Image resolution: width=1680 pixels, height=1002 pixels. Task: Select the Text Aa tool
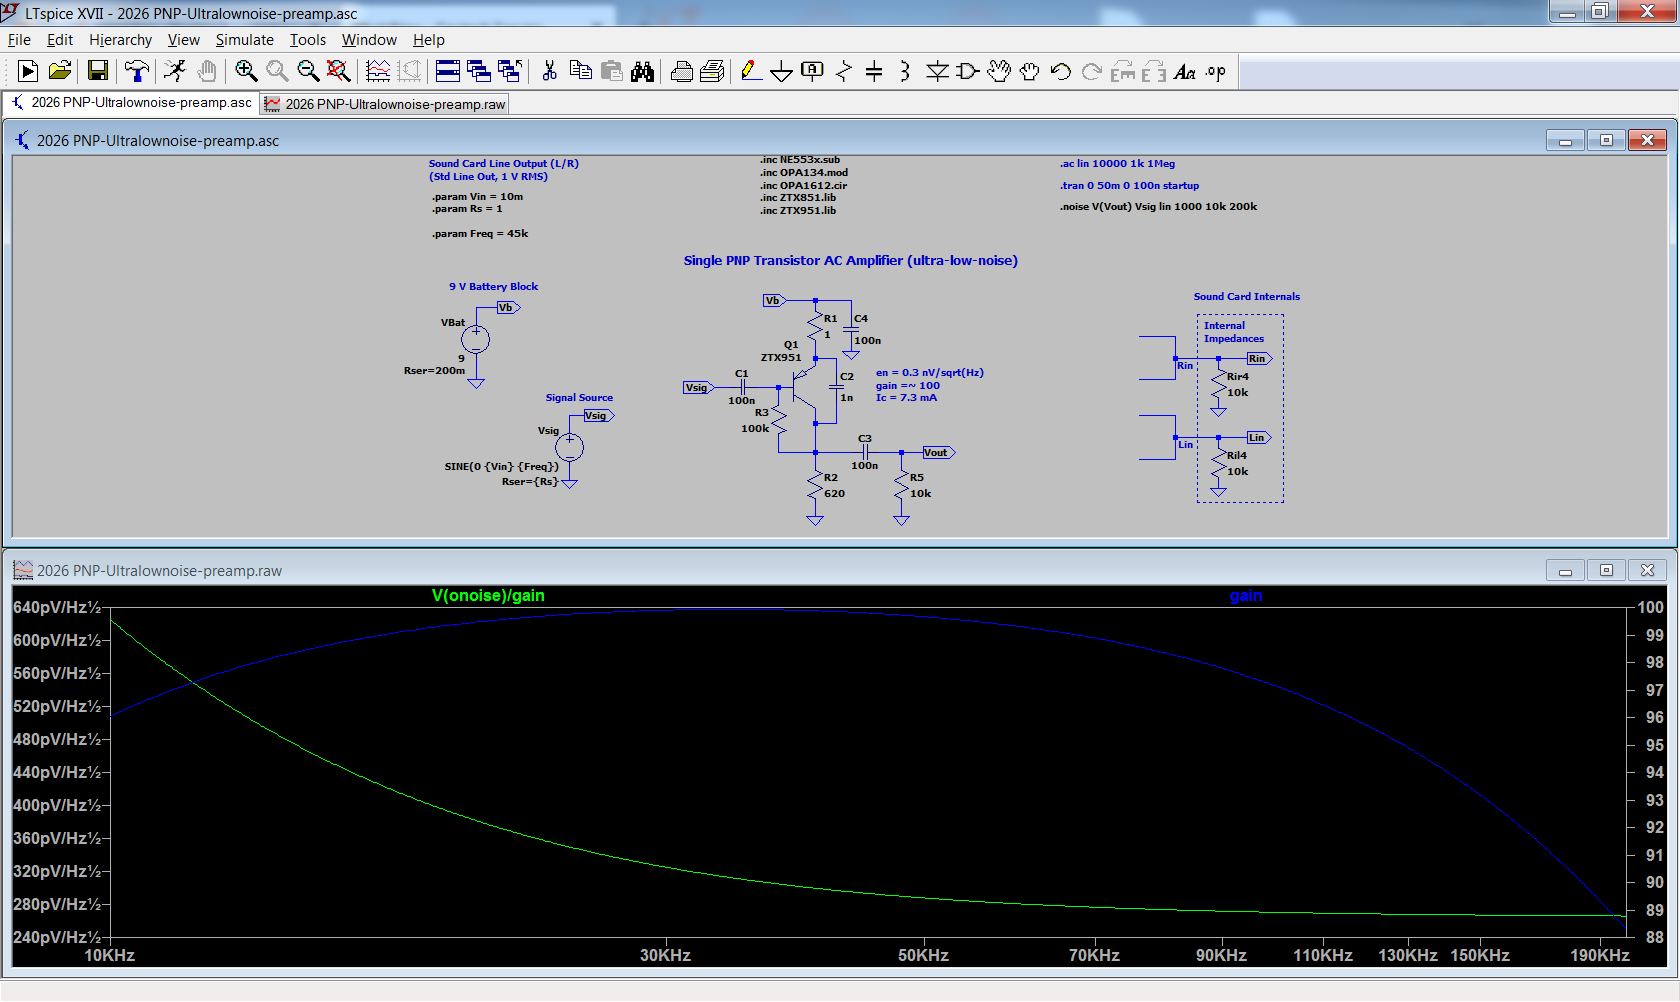coord(1185,71)
